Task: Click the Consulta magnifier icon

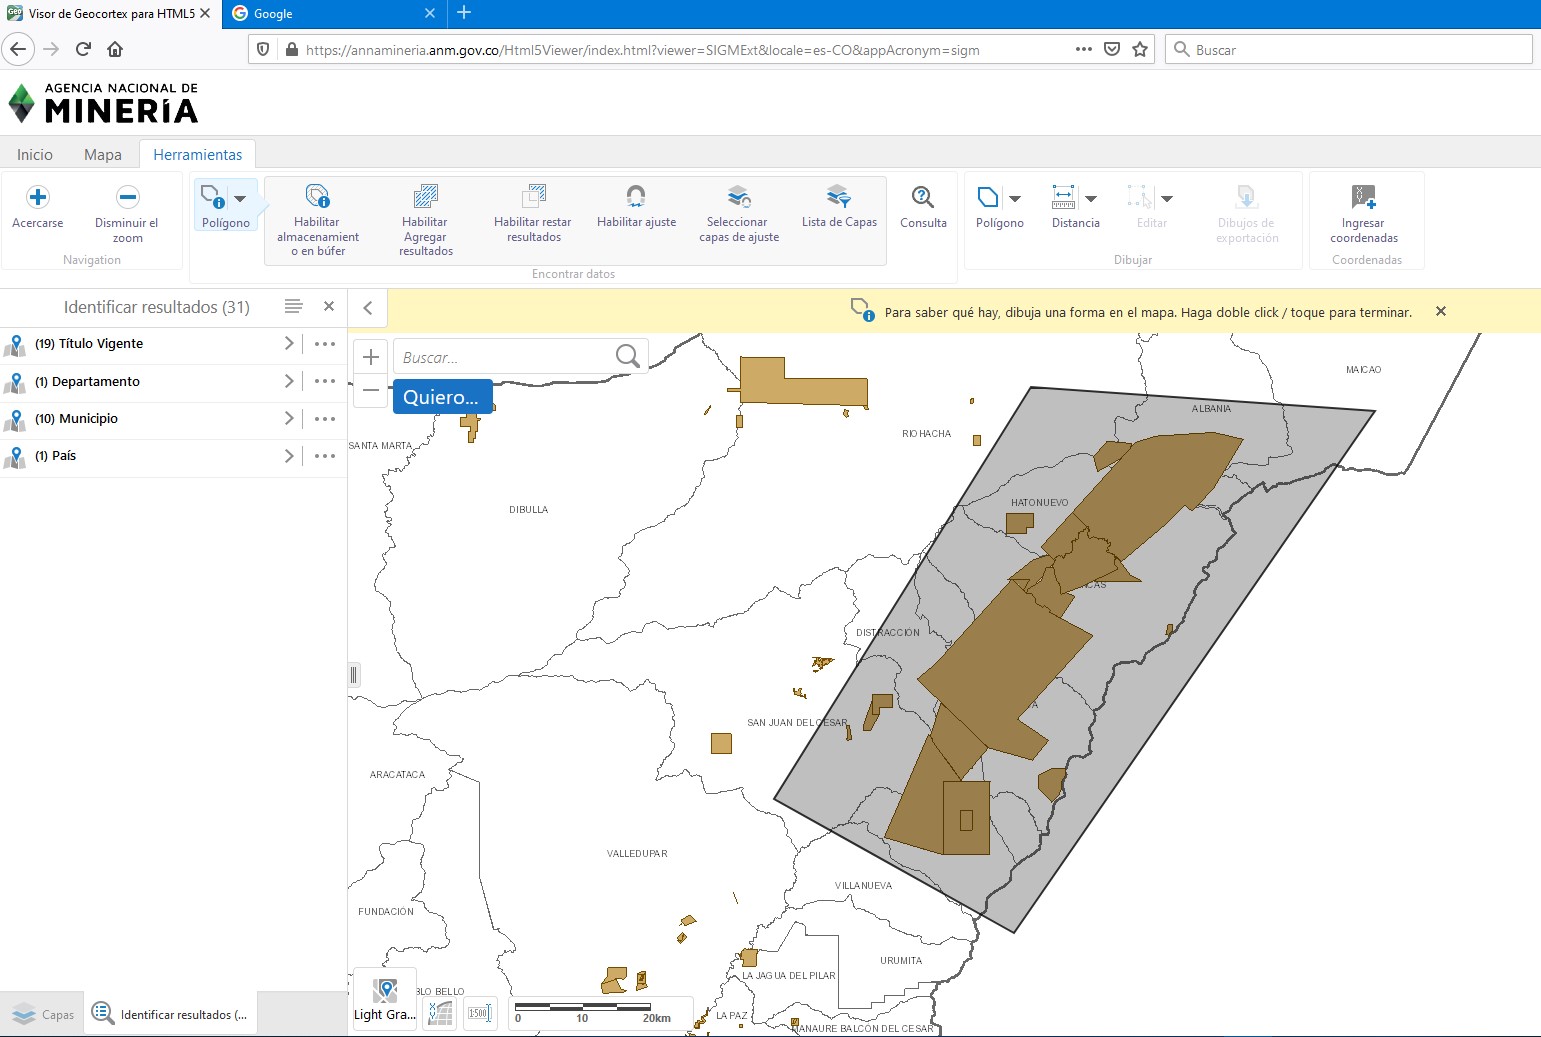Action: click(x=922, y=198)
